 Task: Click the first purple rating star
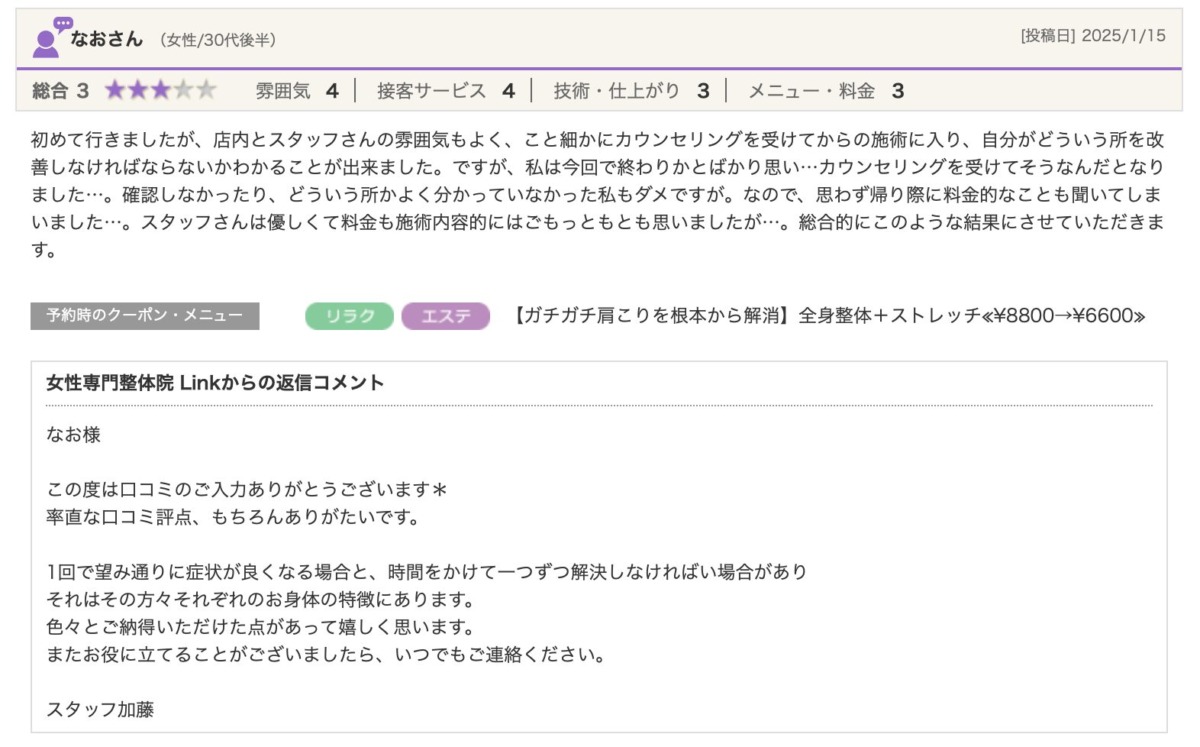coord(115,91)
